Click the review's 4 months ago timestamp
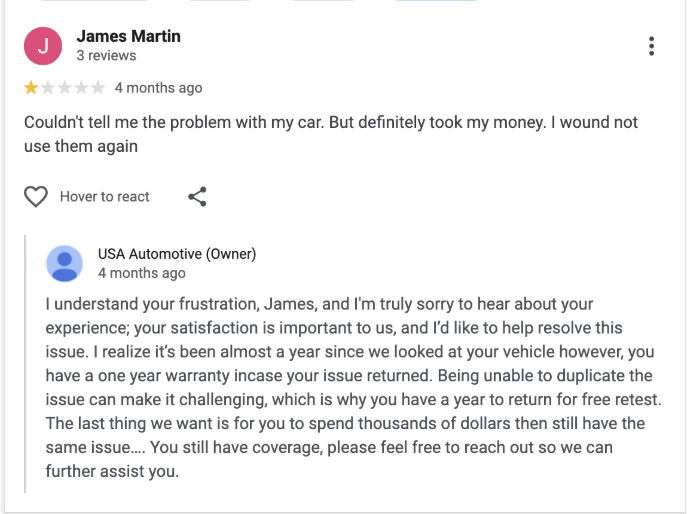This screenshot has width=687, height=514. [159, 88]
